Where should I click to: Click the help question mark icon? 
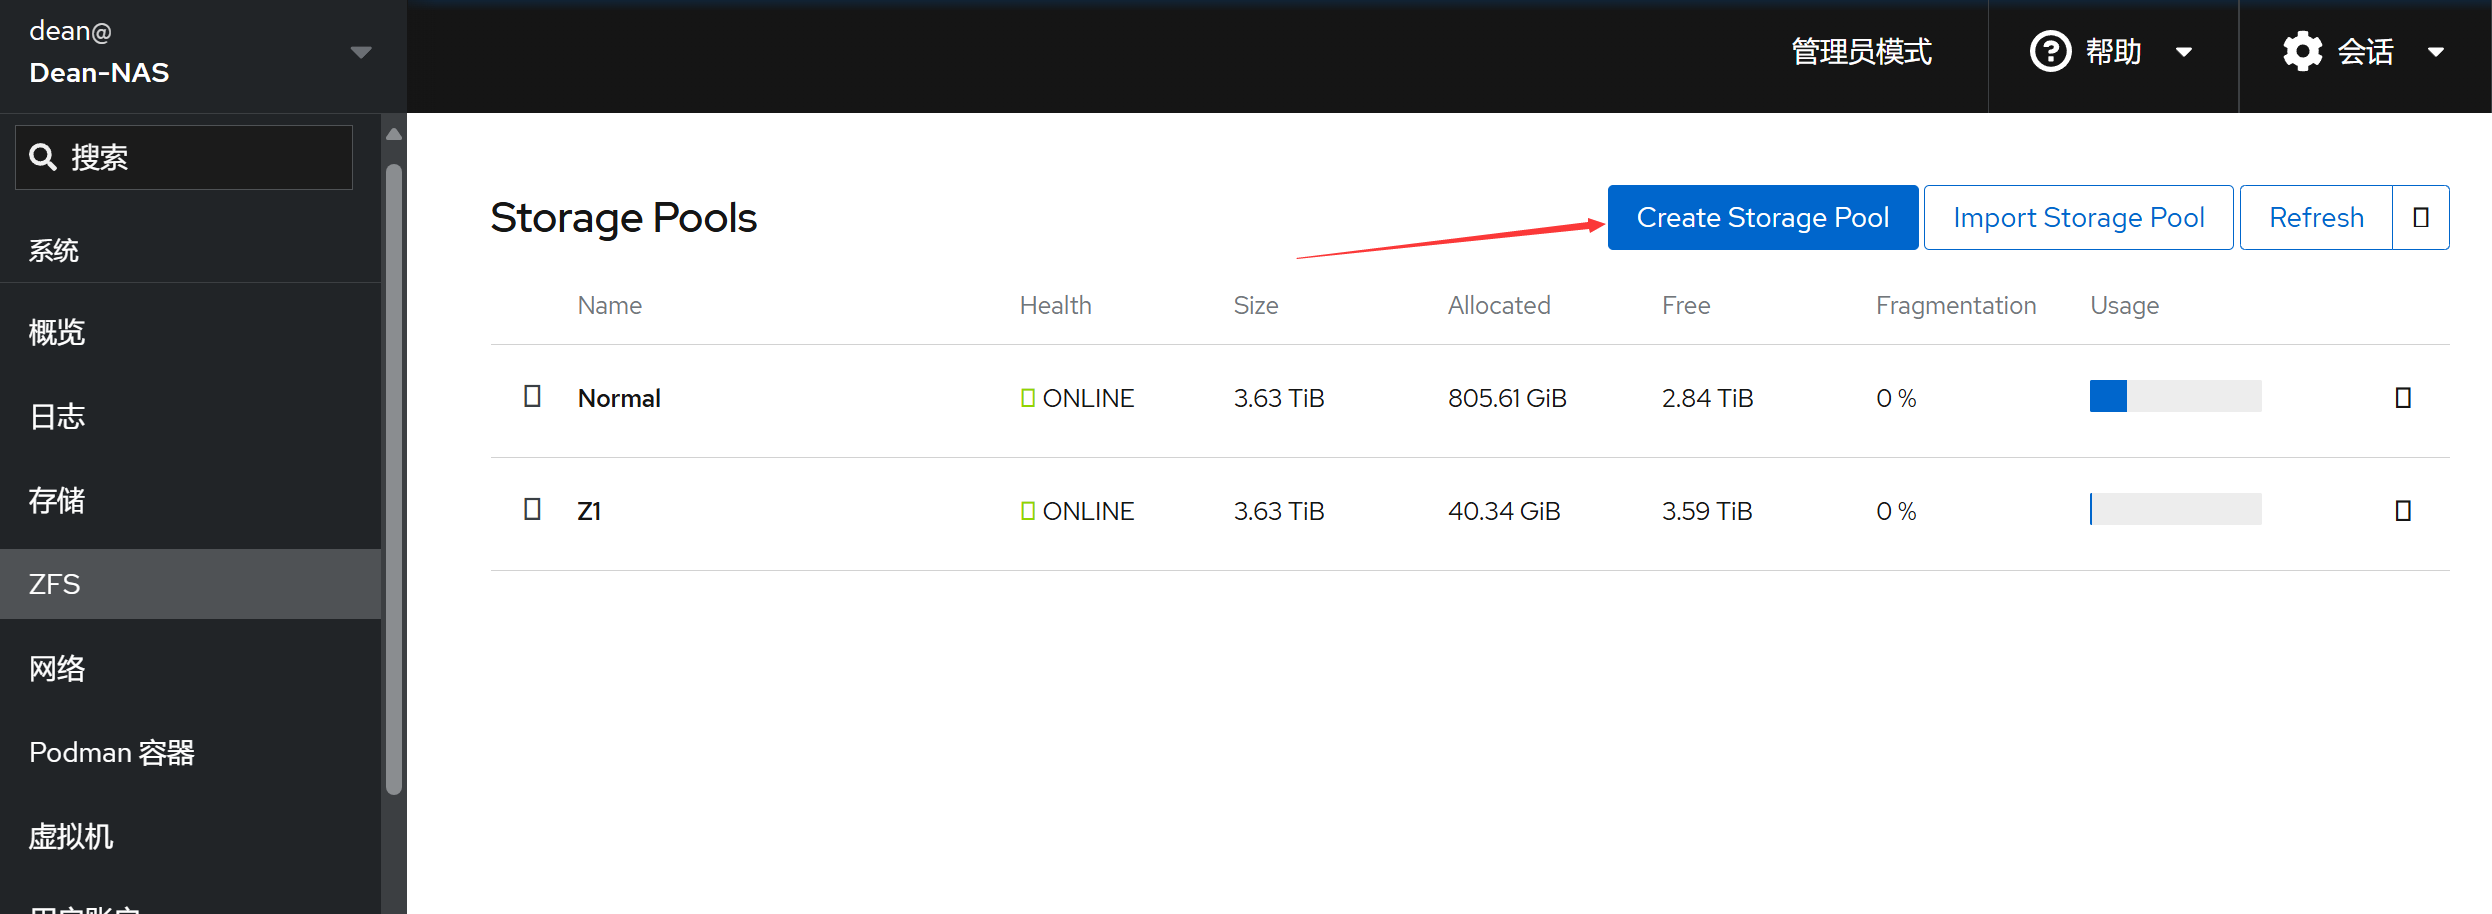[2050, 51]
